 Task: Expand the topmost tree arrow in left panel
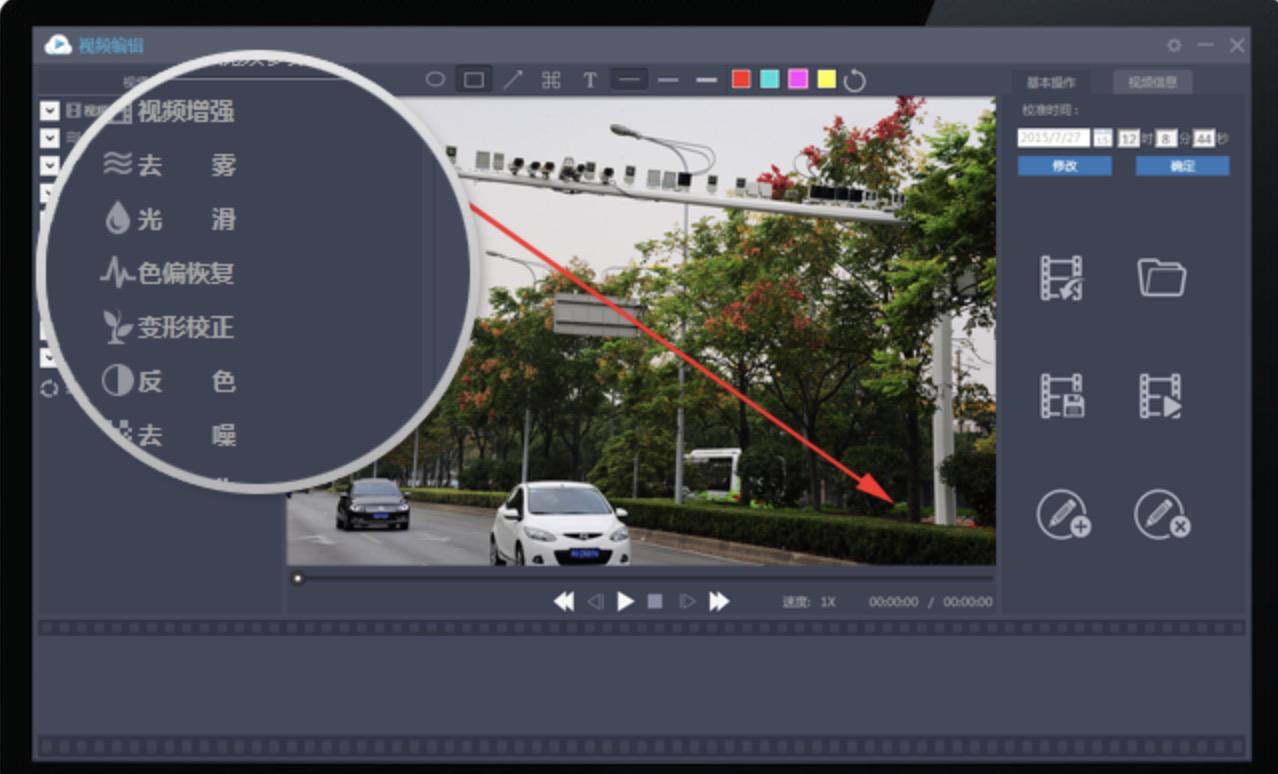point(49,110)
